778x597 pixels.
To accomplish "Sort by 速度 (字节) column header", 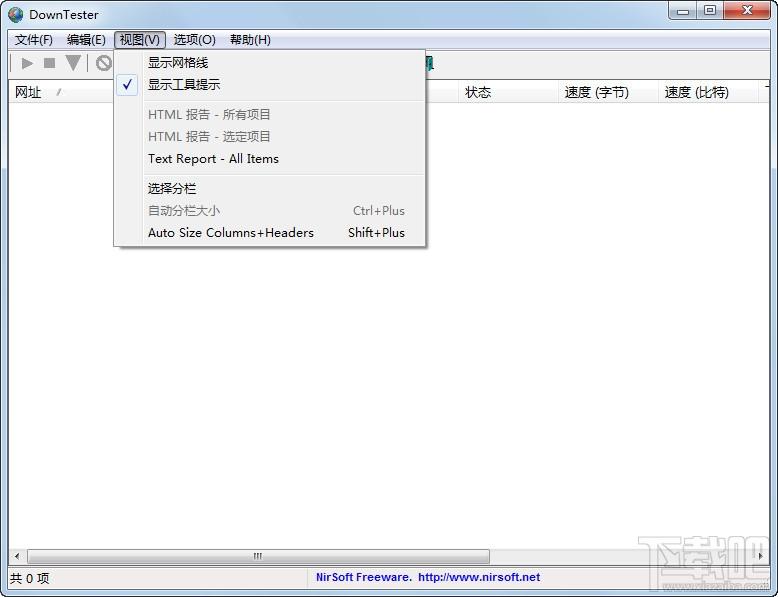I will point(596,92).
